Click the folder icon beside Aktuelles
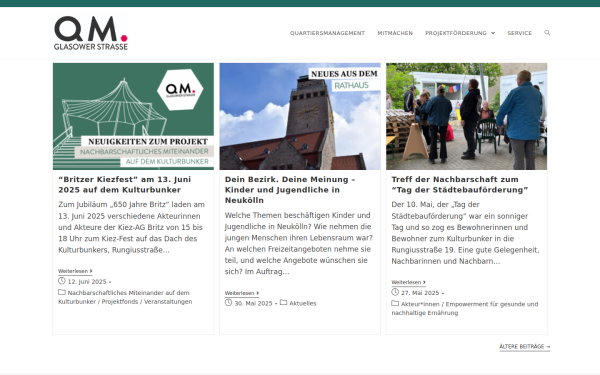The image size is (600, 375). [x=283, y=303]
